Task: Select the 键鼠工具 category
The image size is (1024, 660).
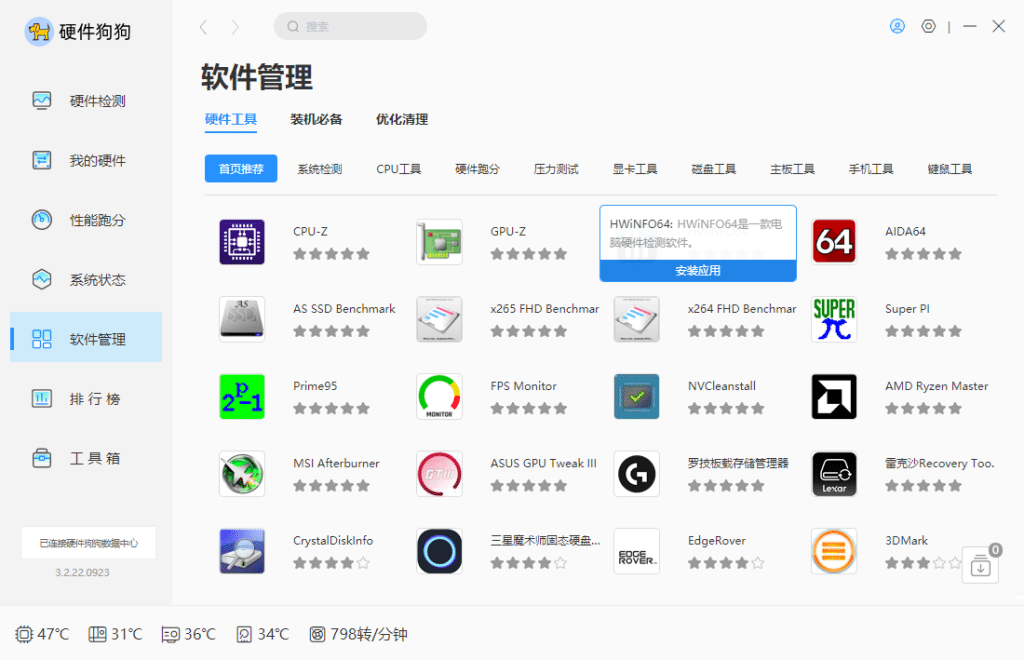Action: click(x=950, y=169)
